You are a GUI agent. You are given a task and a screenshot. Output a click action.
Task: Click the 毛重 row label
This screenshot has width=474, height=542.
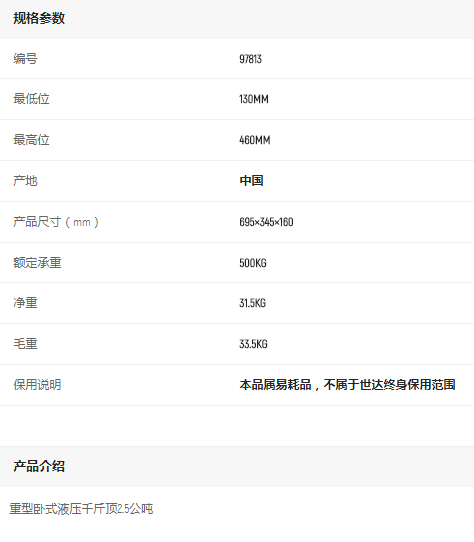tap(25, 344)
